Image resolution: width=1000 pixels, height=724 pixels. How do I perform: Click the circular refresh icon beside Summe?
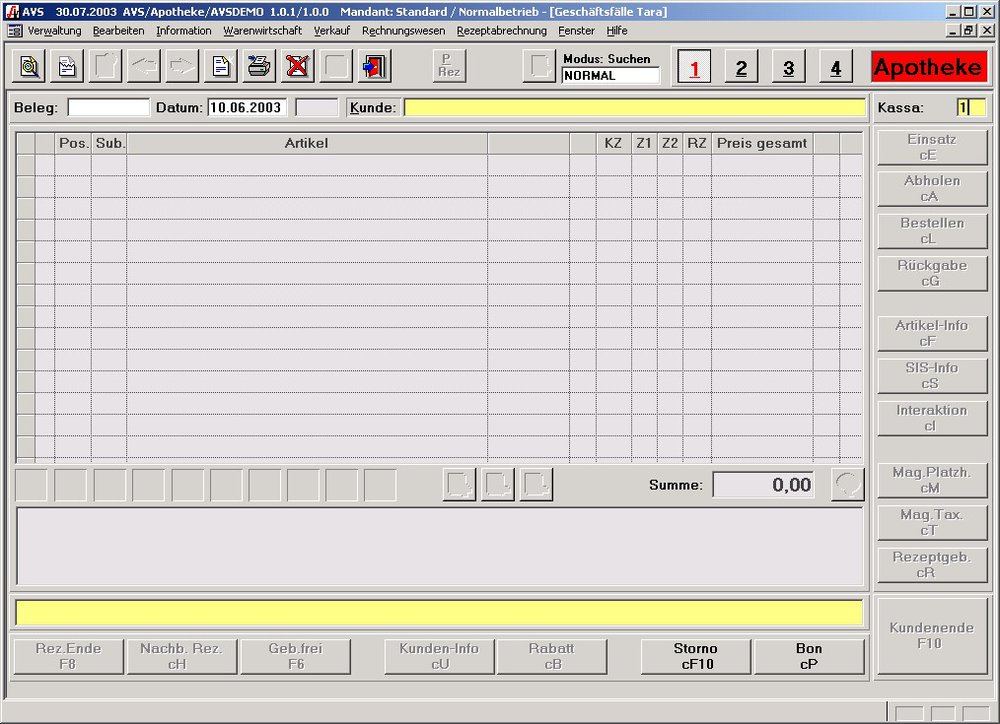point(847,485)
